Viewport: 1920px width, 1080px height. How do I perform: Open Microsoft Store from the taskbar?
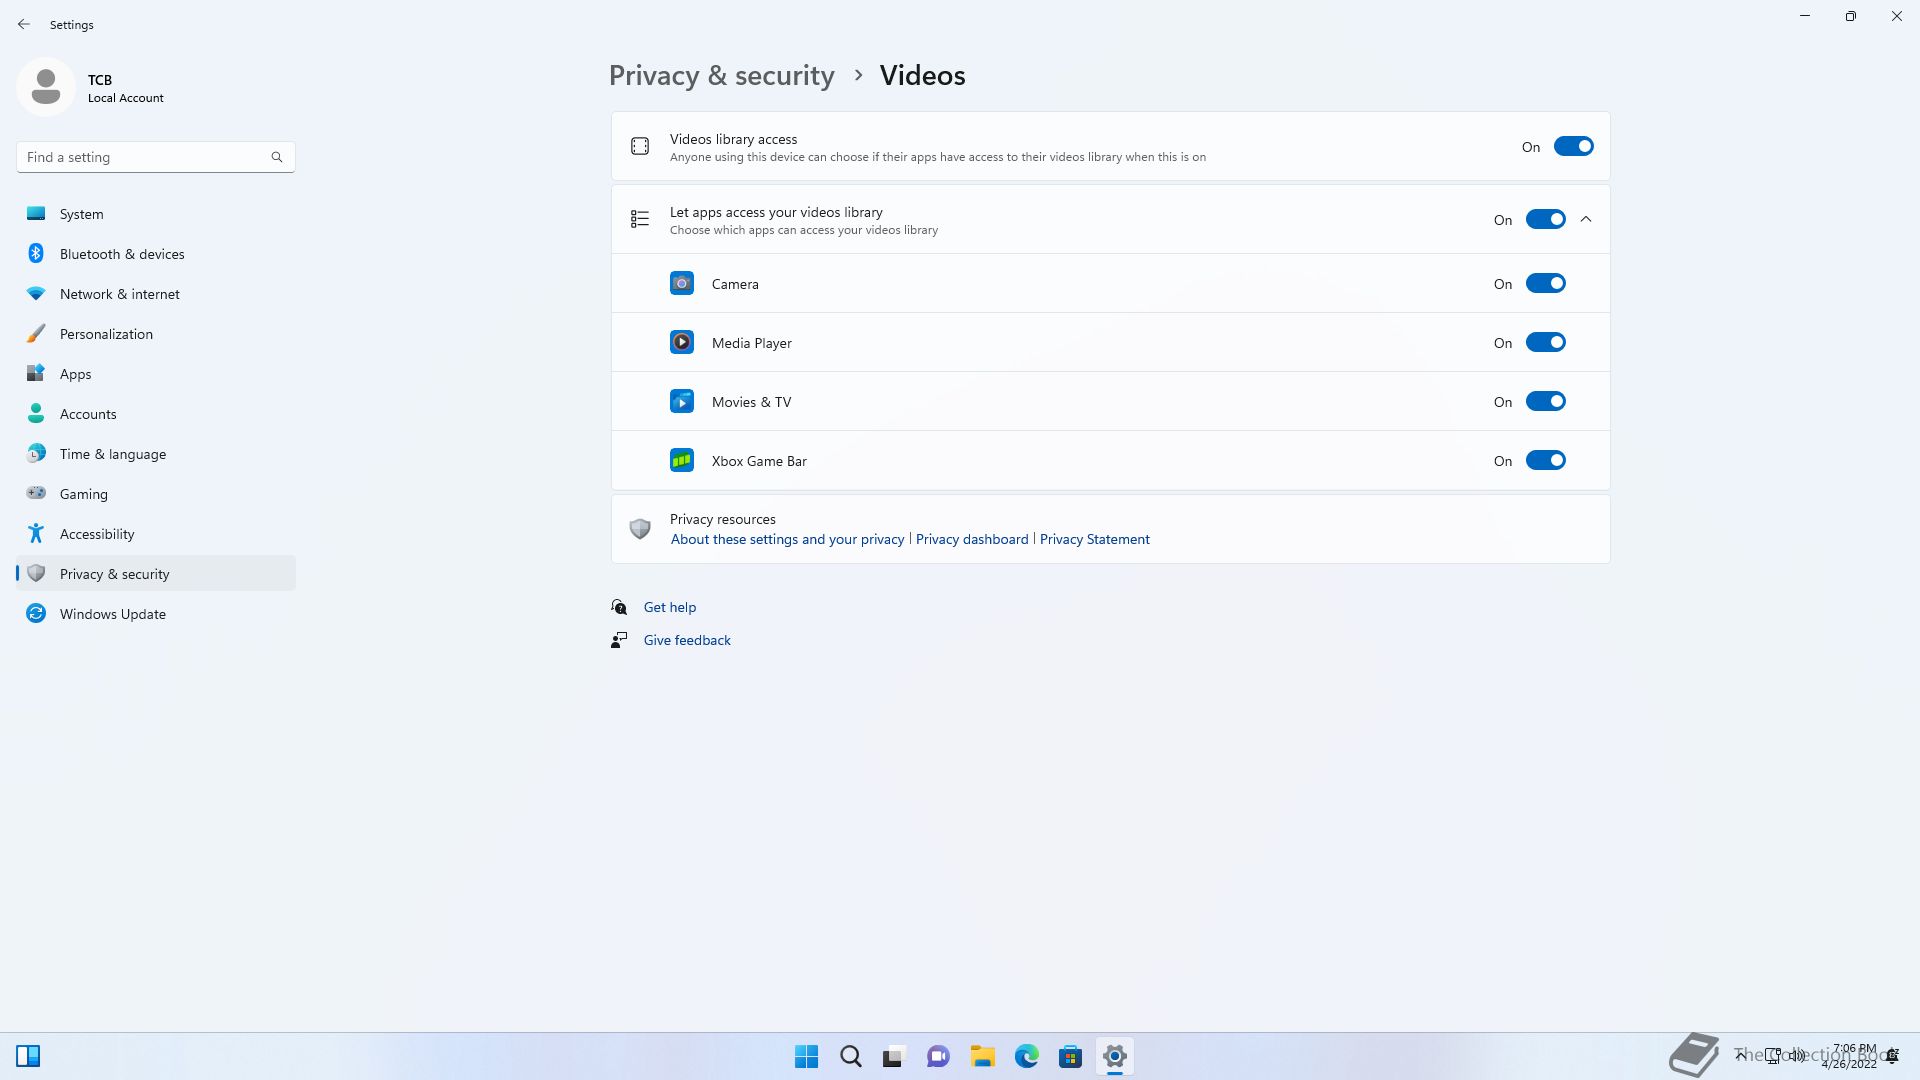click(x=1071, y=1056)
